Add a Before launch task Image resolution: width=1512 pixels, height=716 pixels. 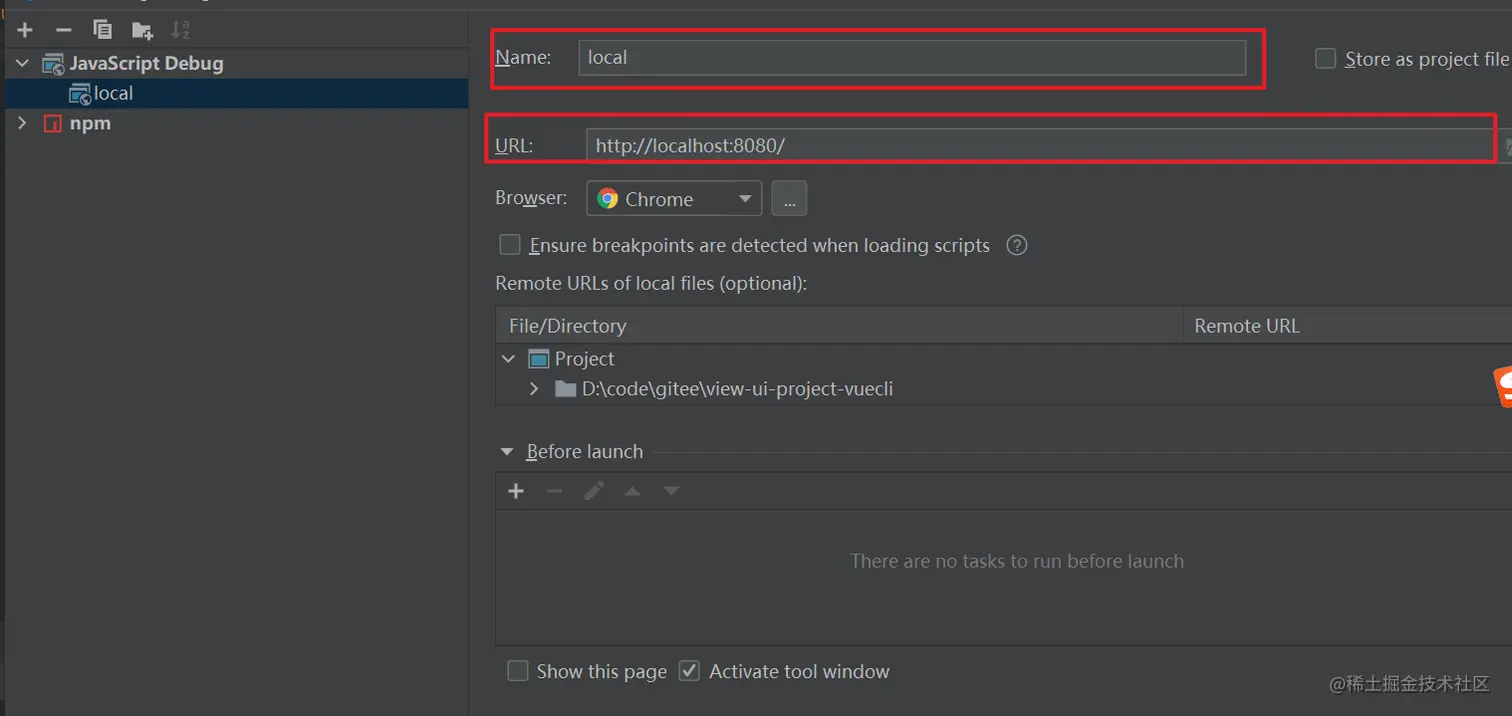516,491
